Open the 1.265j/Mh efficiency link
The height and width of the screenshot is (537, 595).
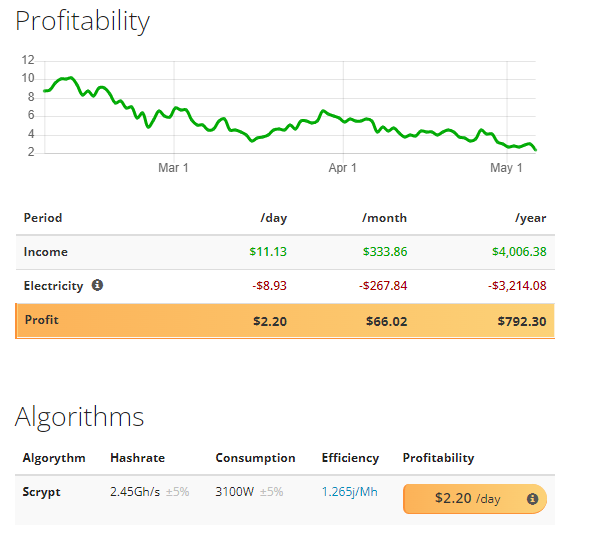point(349,492)
